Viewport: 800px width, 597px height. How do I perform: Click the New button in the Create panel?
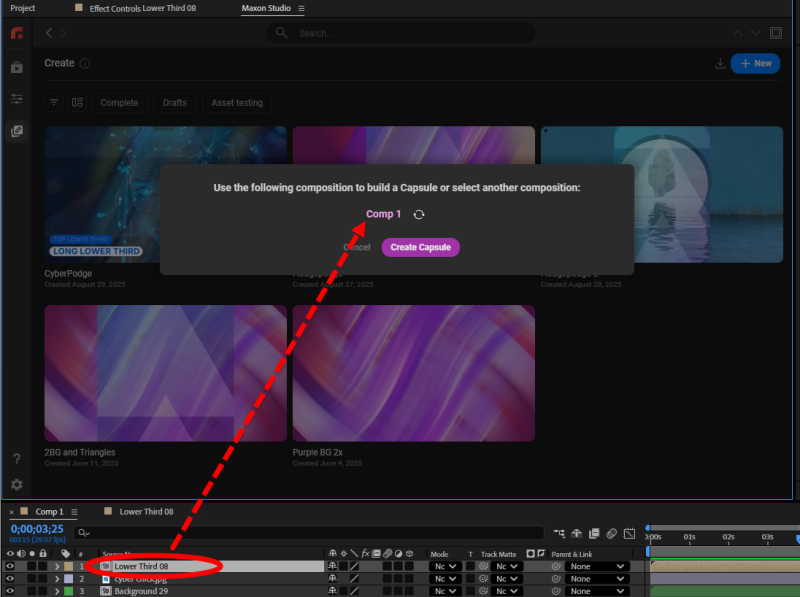[x=755, y=63]
